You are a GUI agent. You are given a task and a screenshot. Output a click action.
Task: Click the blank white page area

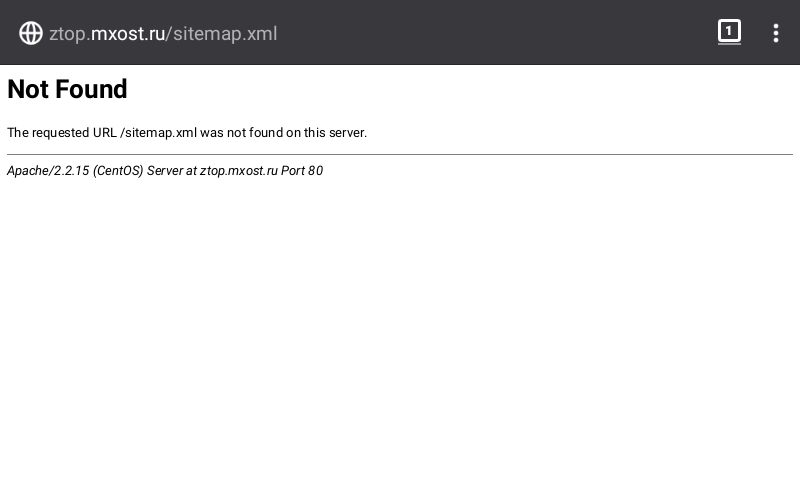(400, 330)
